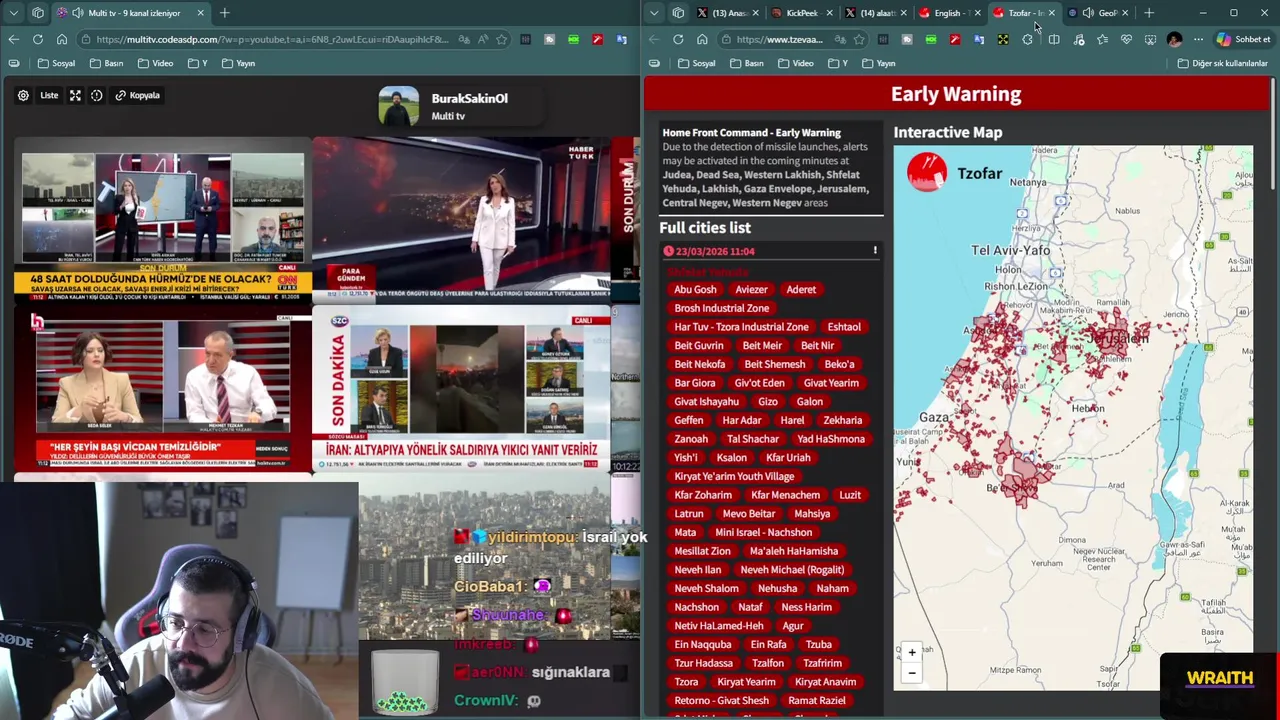Select the Neveh Michael (Rogalit) city tag
Viewport: 1280px width, 720px height.
pos(792,570)
